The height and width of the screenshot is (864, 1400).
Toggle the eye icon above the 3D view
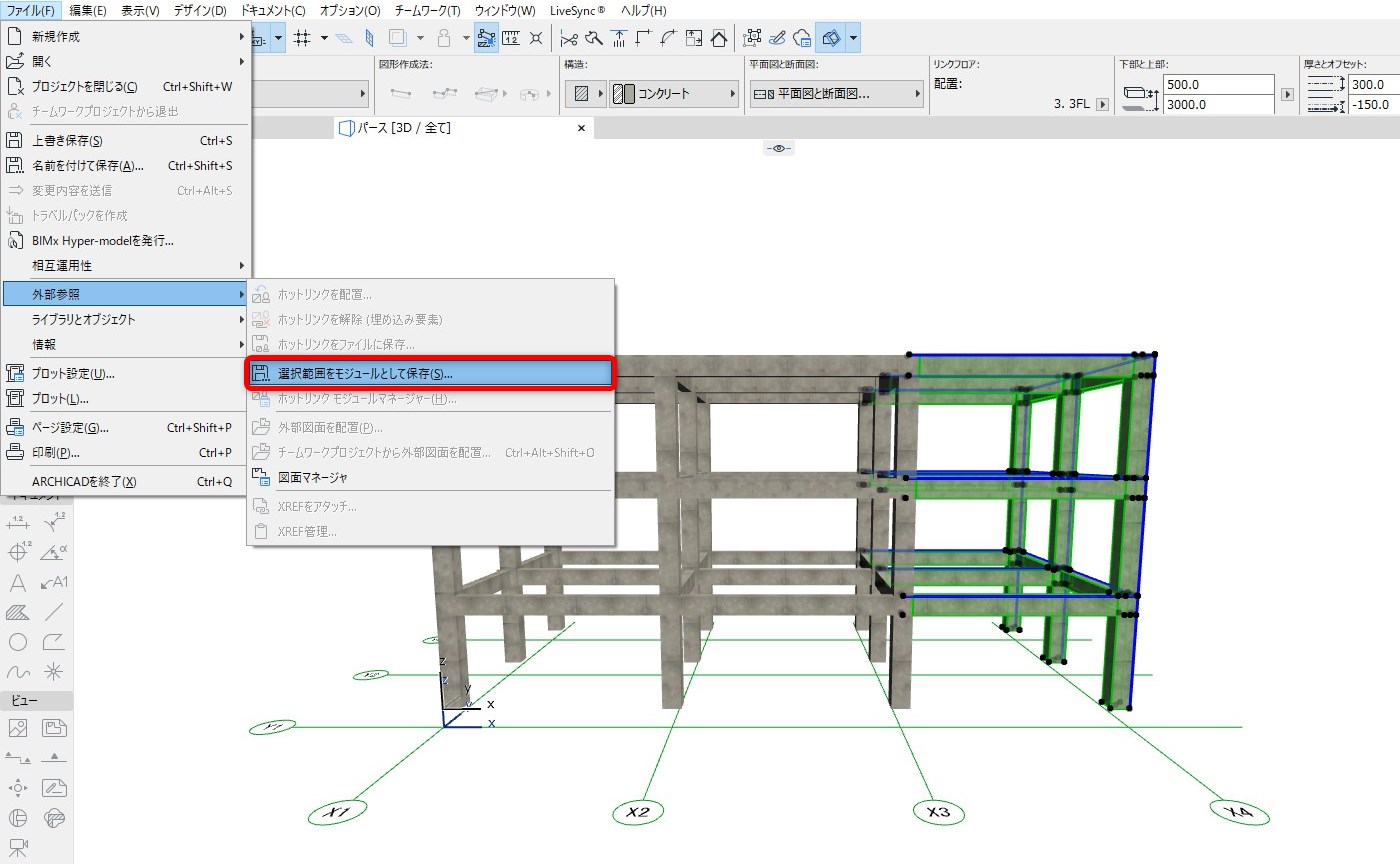779,147
